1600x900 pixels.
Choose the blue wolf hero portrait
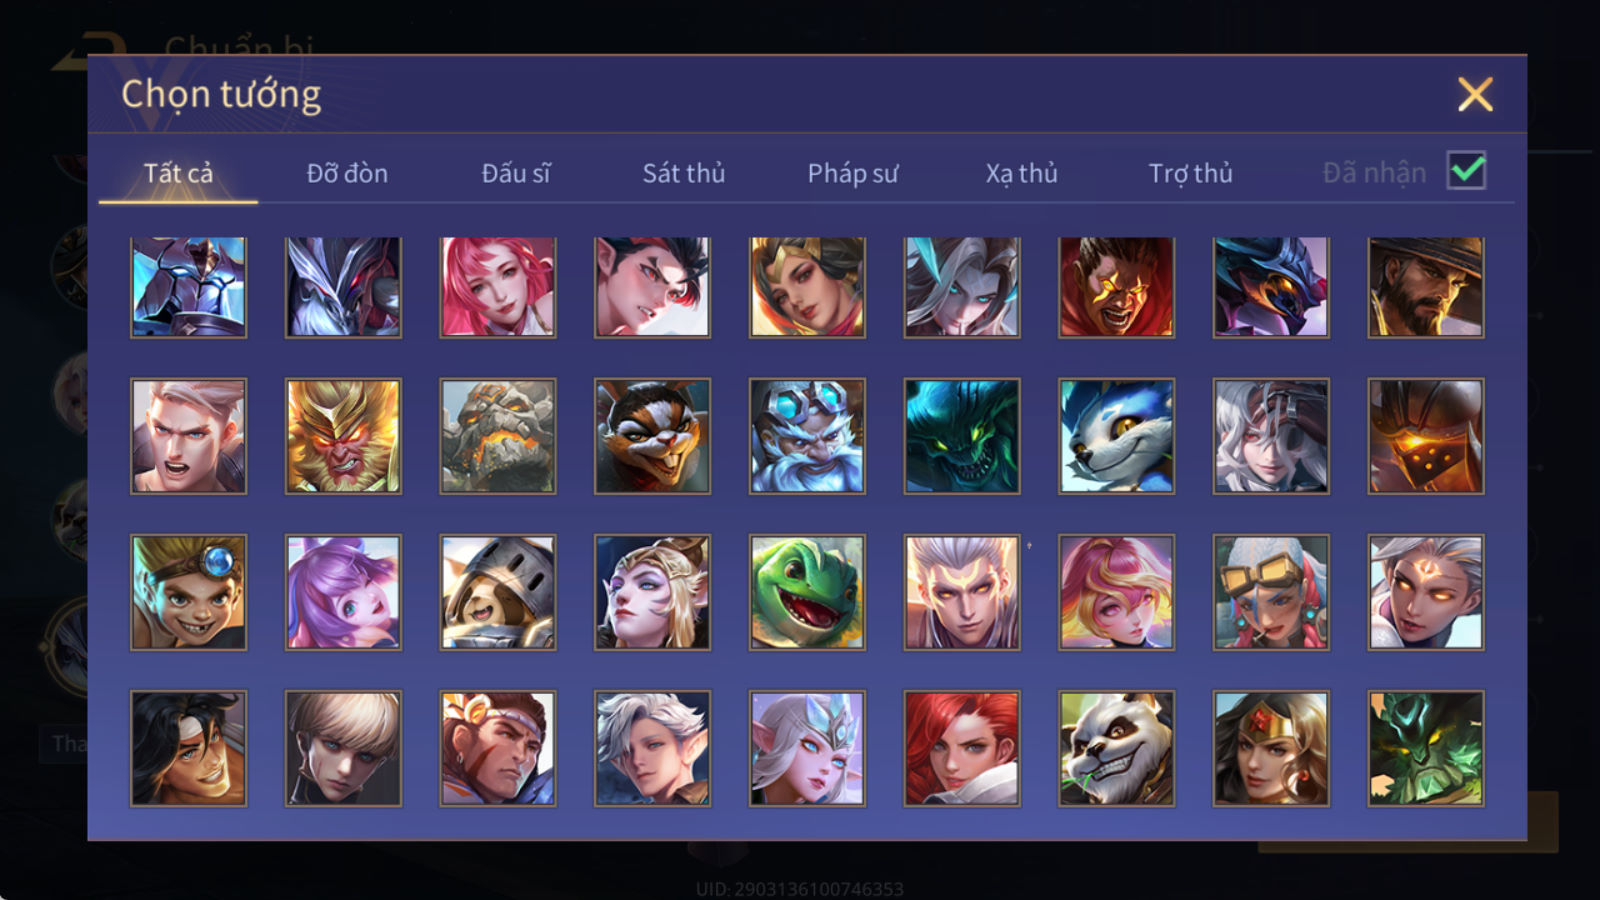(1116, 436)
